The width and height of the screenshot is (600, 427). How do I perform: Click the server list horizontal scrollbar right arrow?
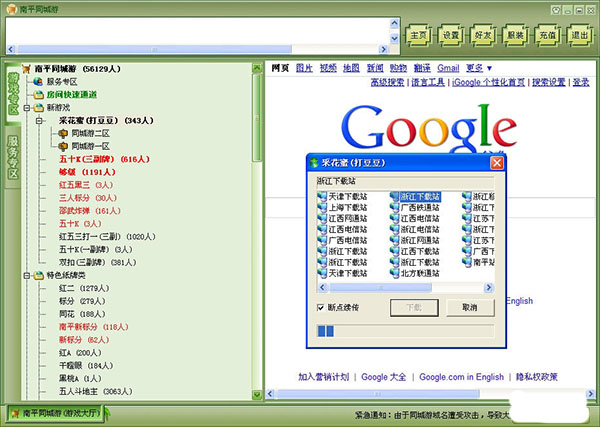pyautogui.click(x=488, y=287)
